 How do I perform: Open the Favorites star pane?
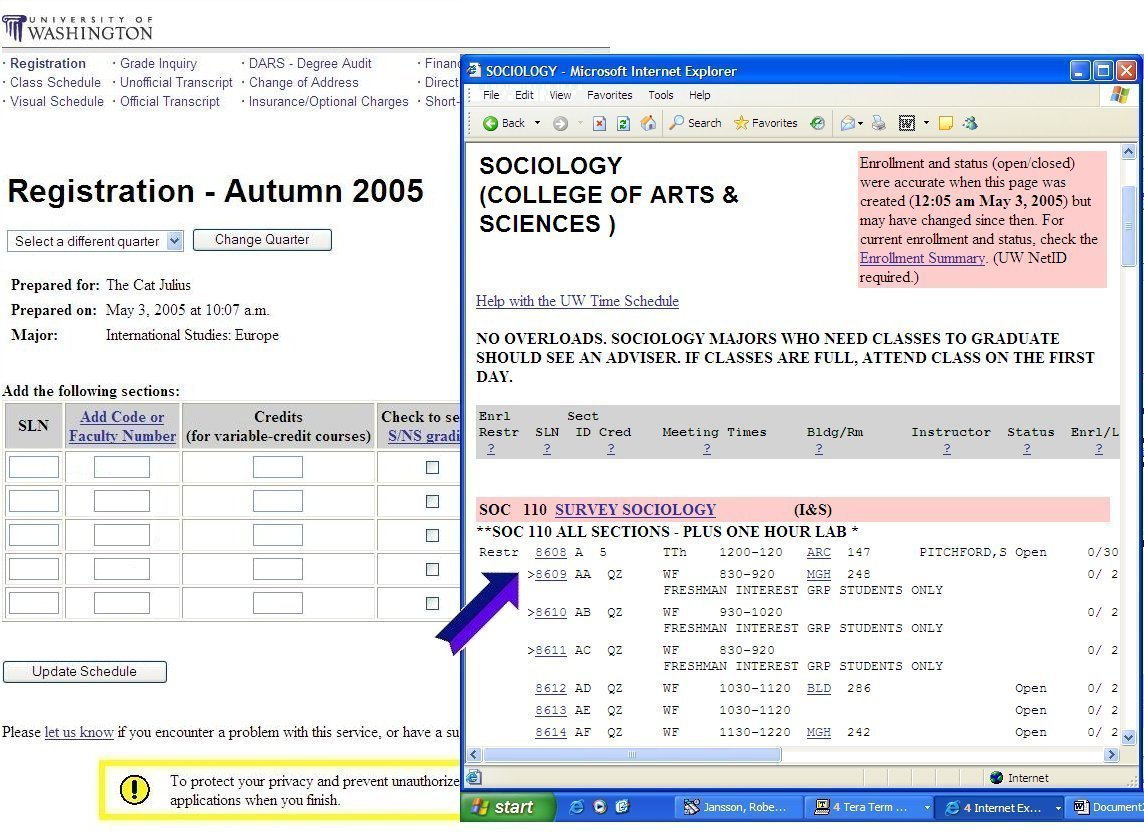(x=765, y=123)
